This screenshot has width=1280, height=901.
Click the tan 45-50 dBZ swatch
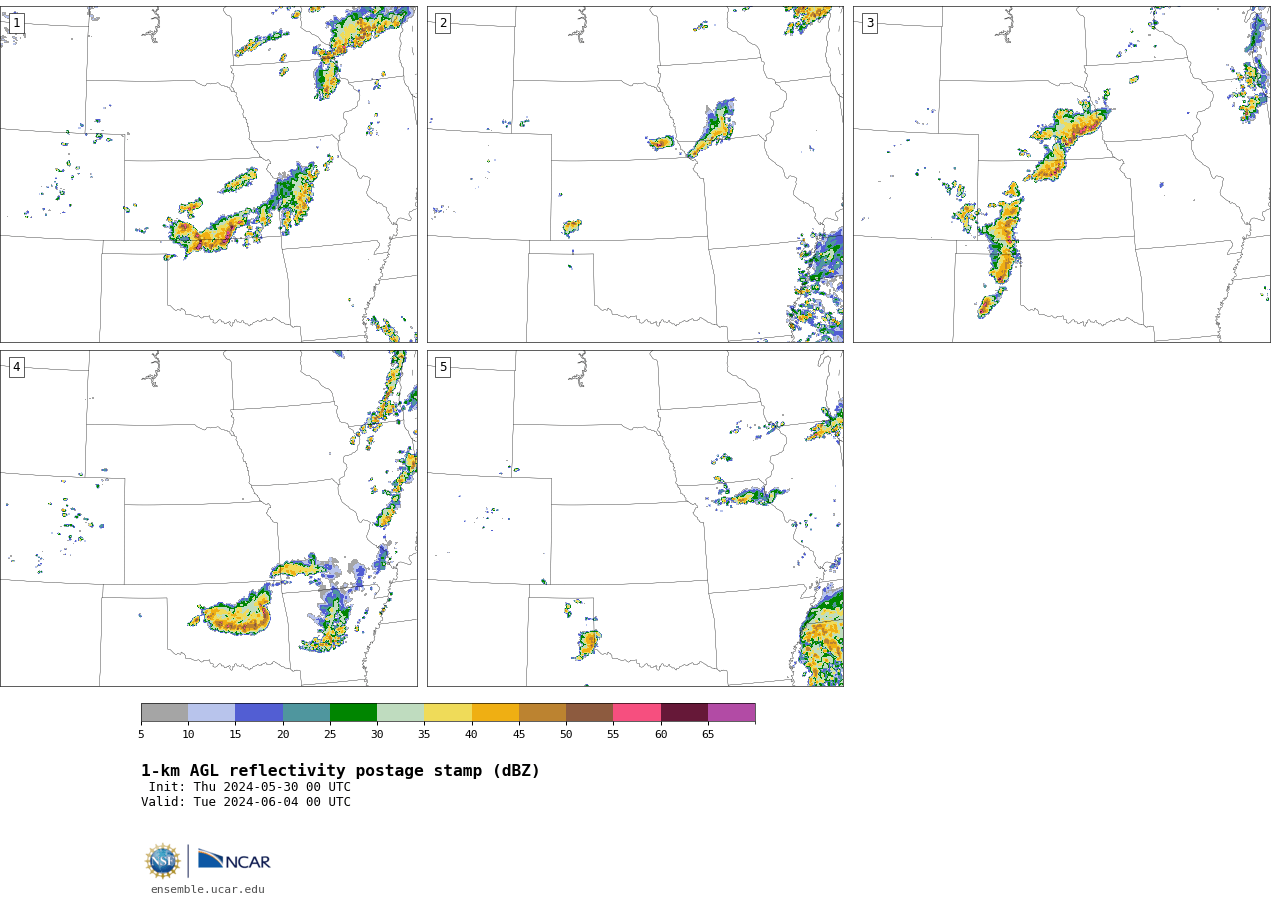coord(542,712)
